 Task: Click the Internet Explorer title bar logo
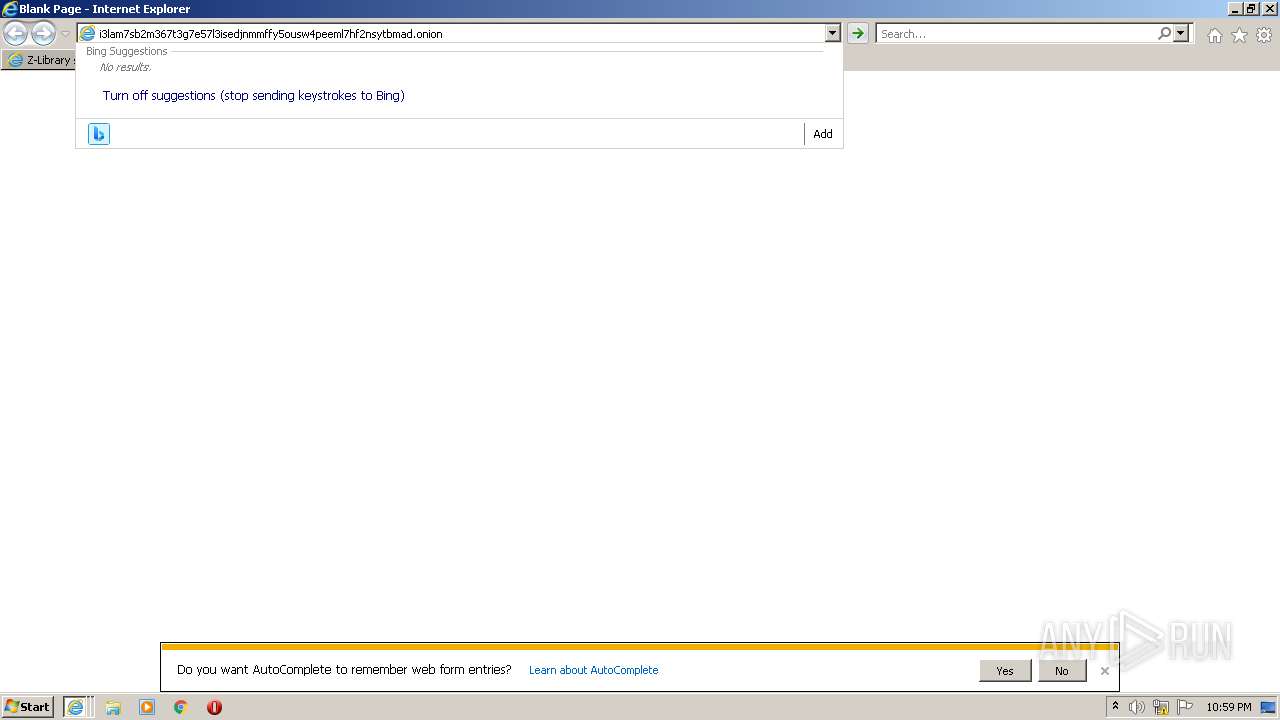10,9
